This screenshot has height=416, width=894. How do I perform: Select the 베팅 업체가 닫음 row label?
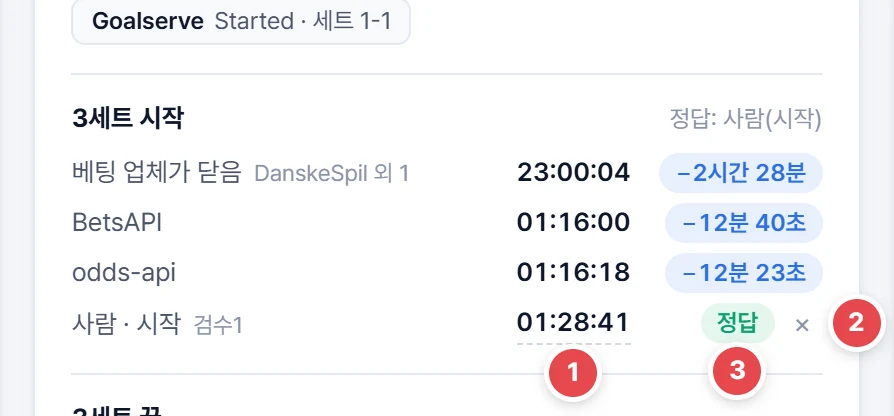pyautogui.click(x=157, y=173)
